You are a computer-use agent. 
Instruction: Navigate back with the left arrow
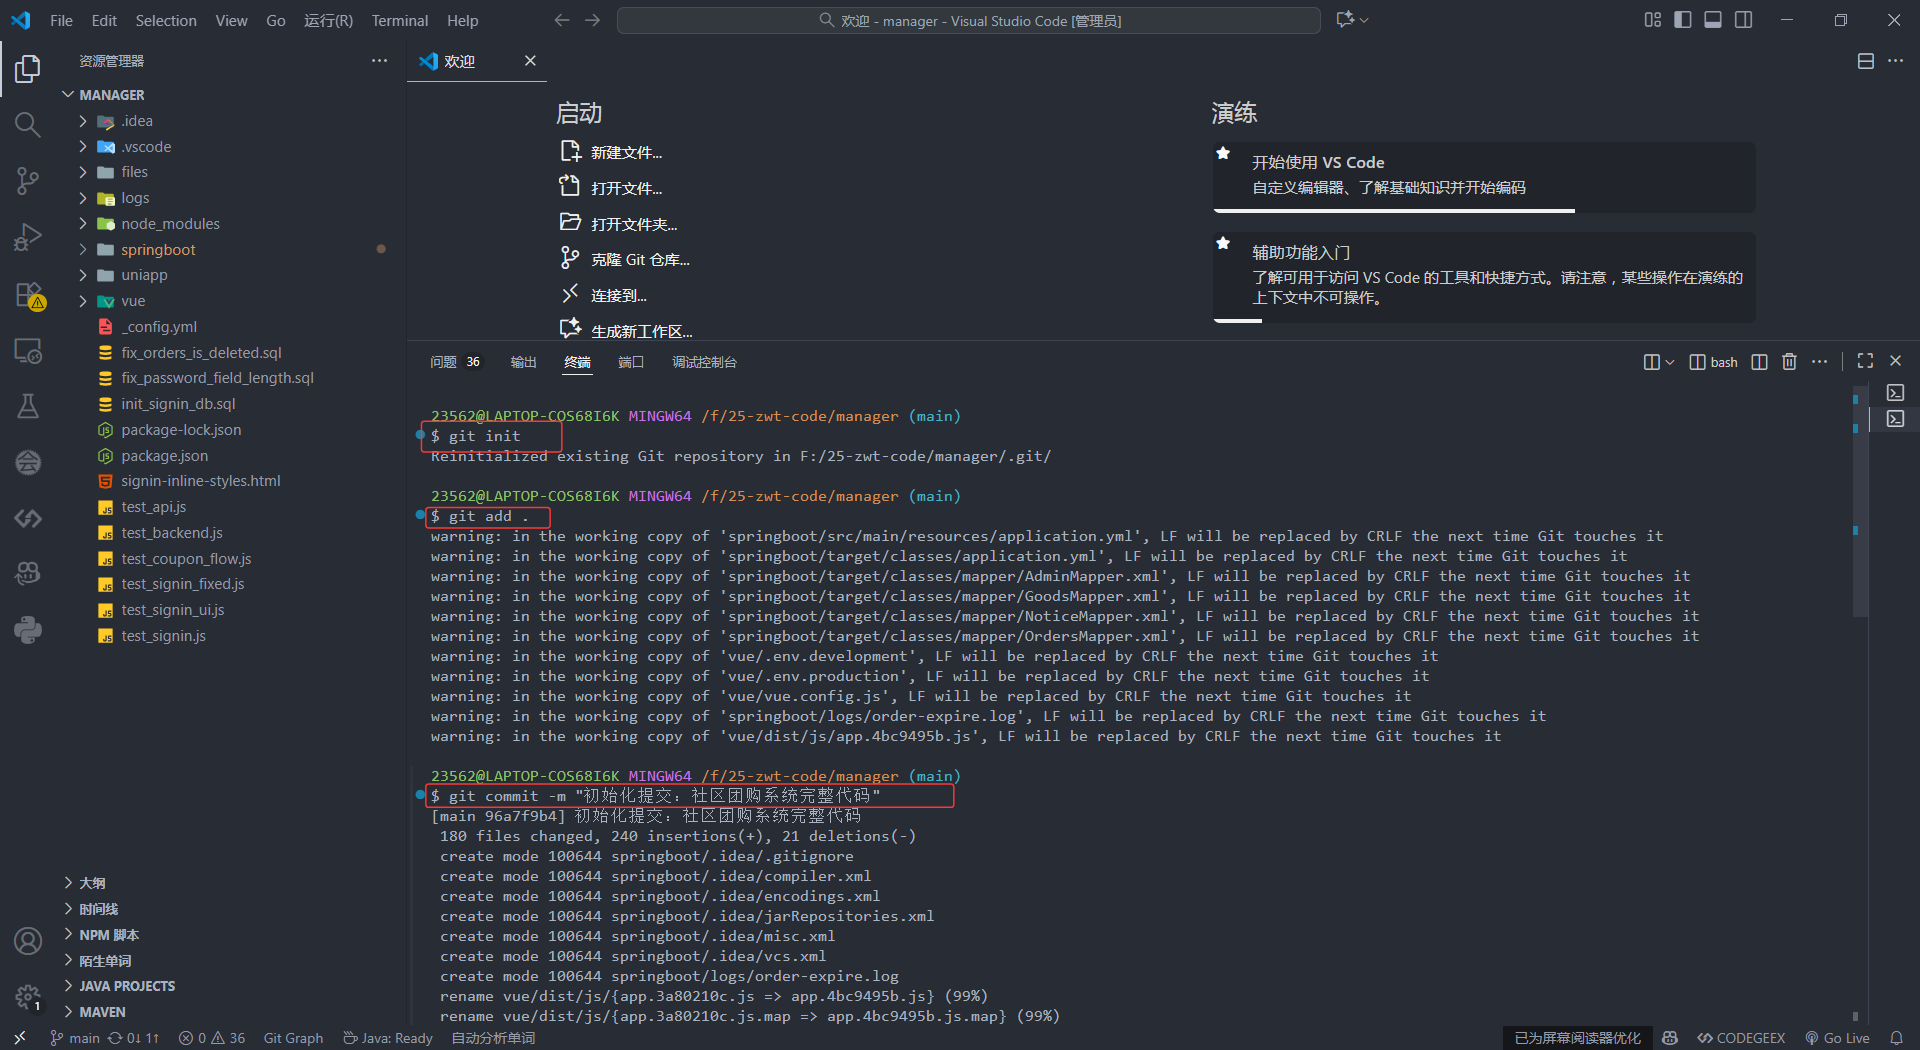(x=562, y=20)
